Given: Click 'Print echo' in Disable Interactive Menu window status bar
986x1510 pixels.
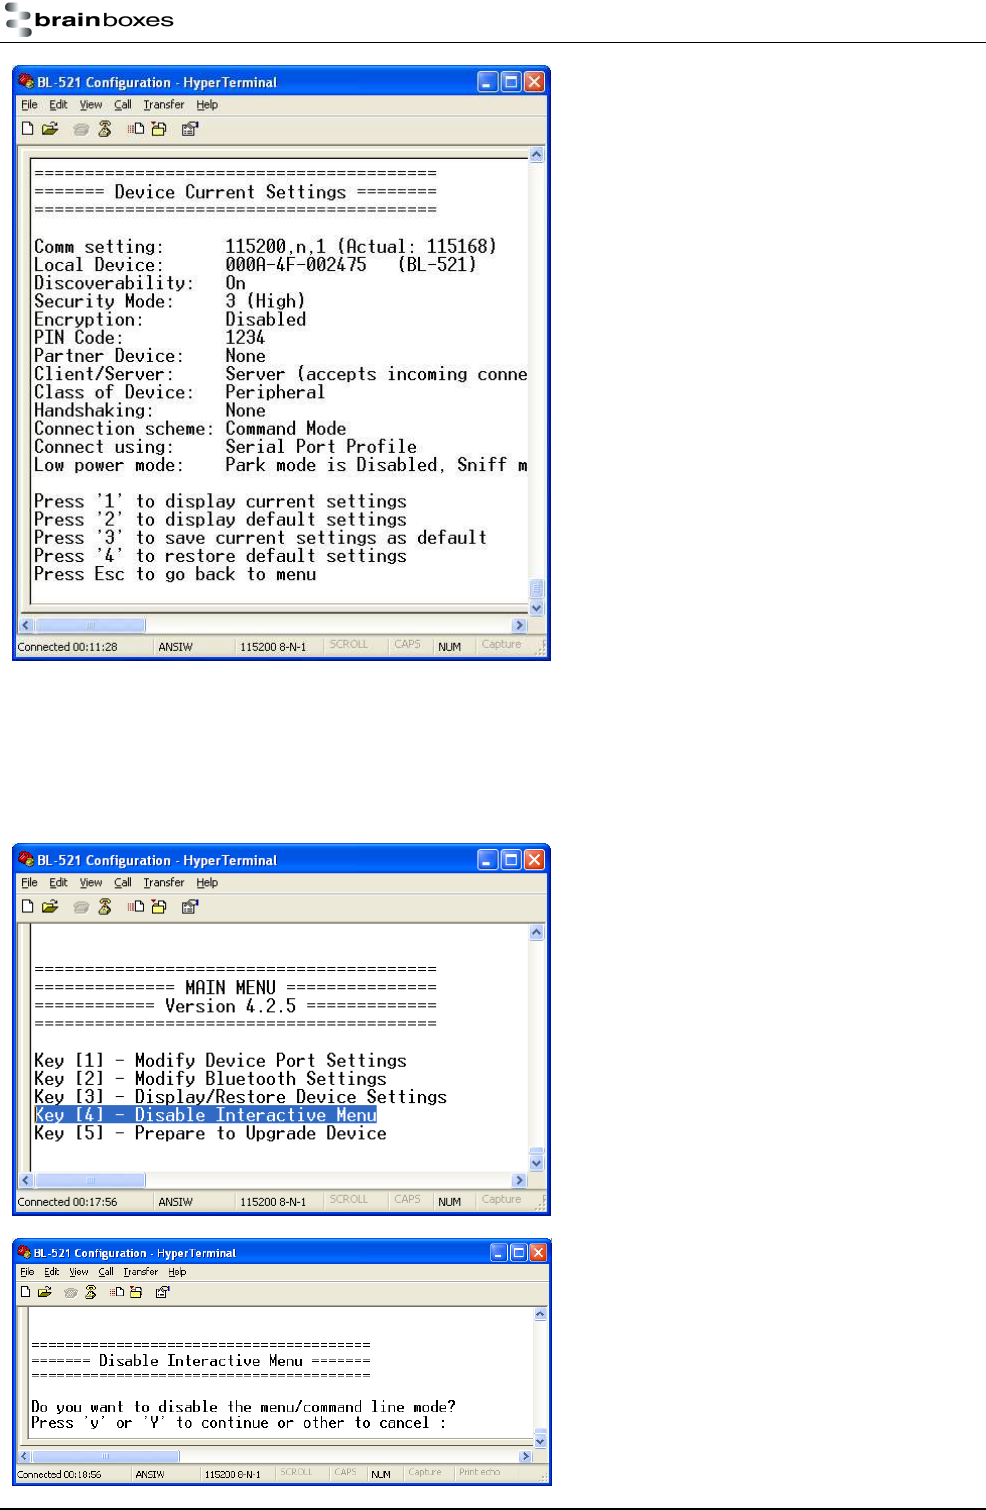Looking at the screenshot, I should (x=479, y=1472).
